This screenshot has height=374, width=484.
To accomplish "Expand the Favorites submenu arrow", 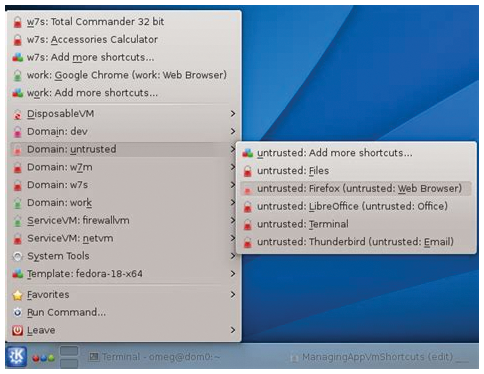I will 233,295.
